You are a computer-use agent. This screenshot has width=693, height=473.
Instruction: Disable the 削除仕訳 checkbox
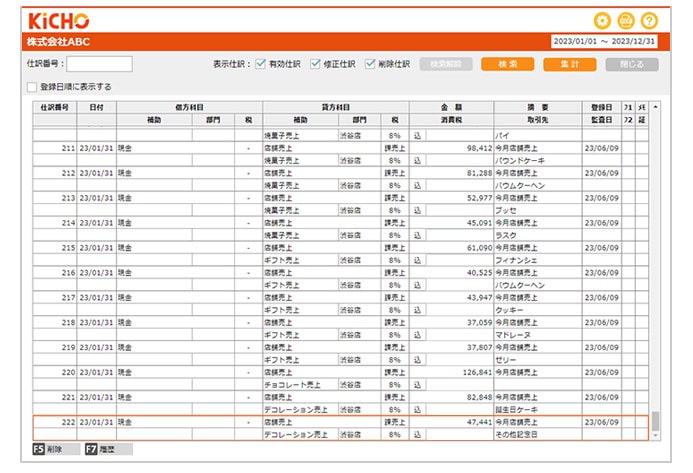[370, 64]
